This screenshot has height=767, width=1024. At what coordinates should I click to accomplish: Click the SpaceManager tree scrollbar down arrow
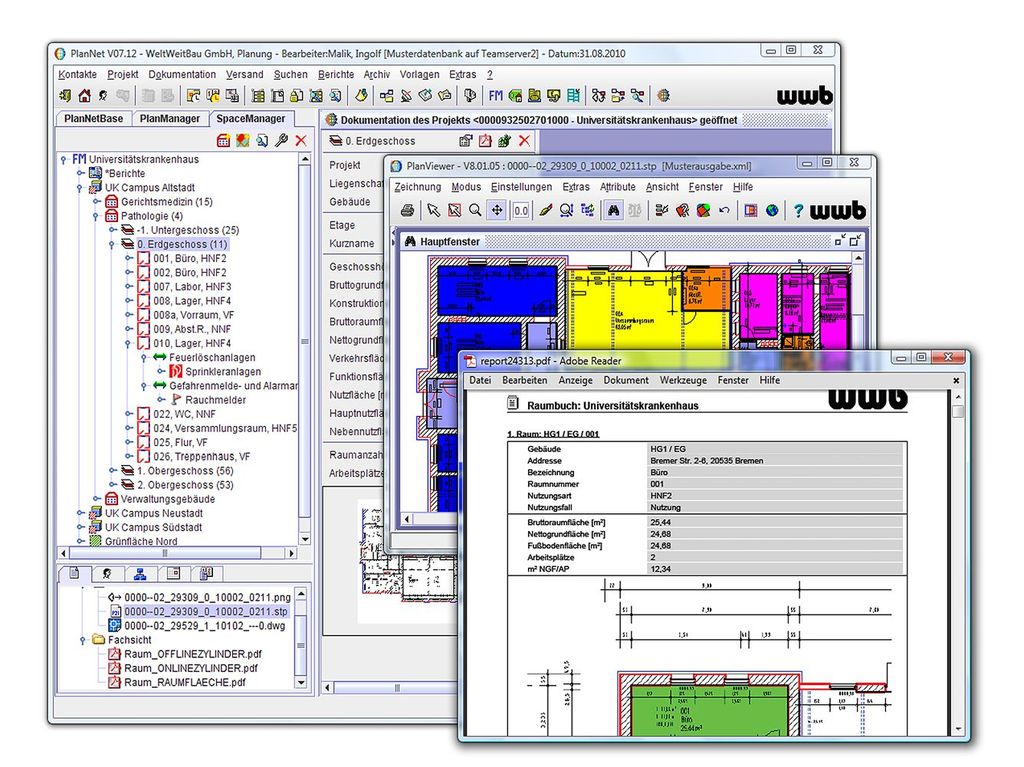305,539
